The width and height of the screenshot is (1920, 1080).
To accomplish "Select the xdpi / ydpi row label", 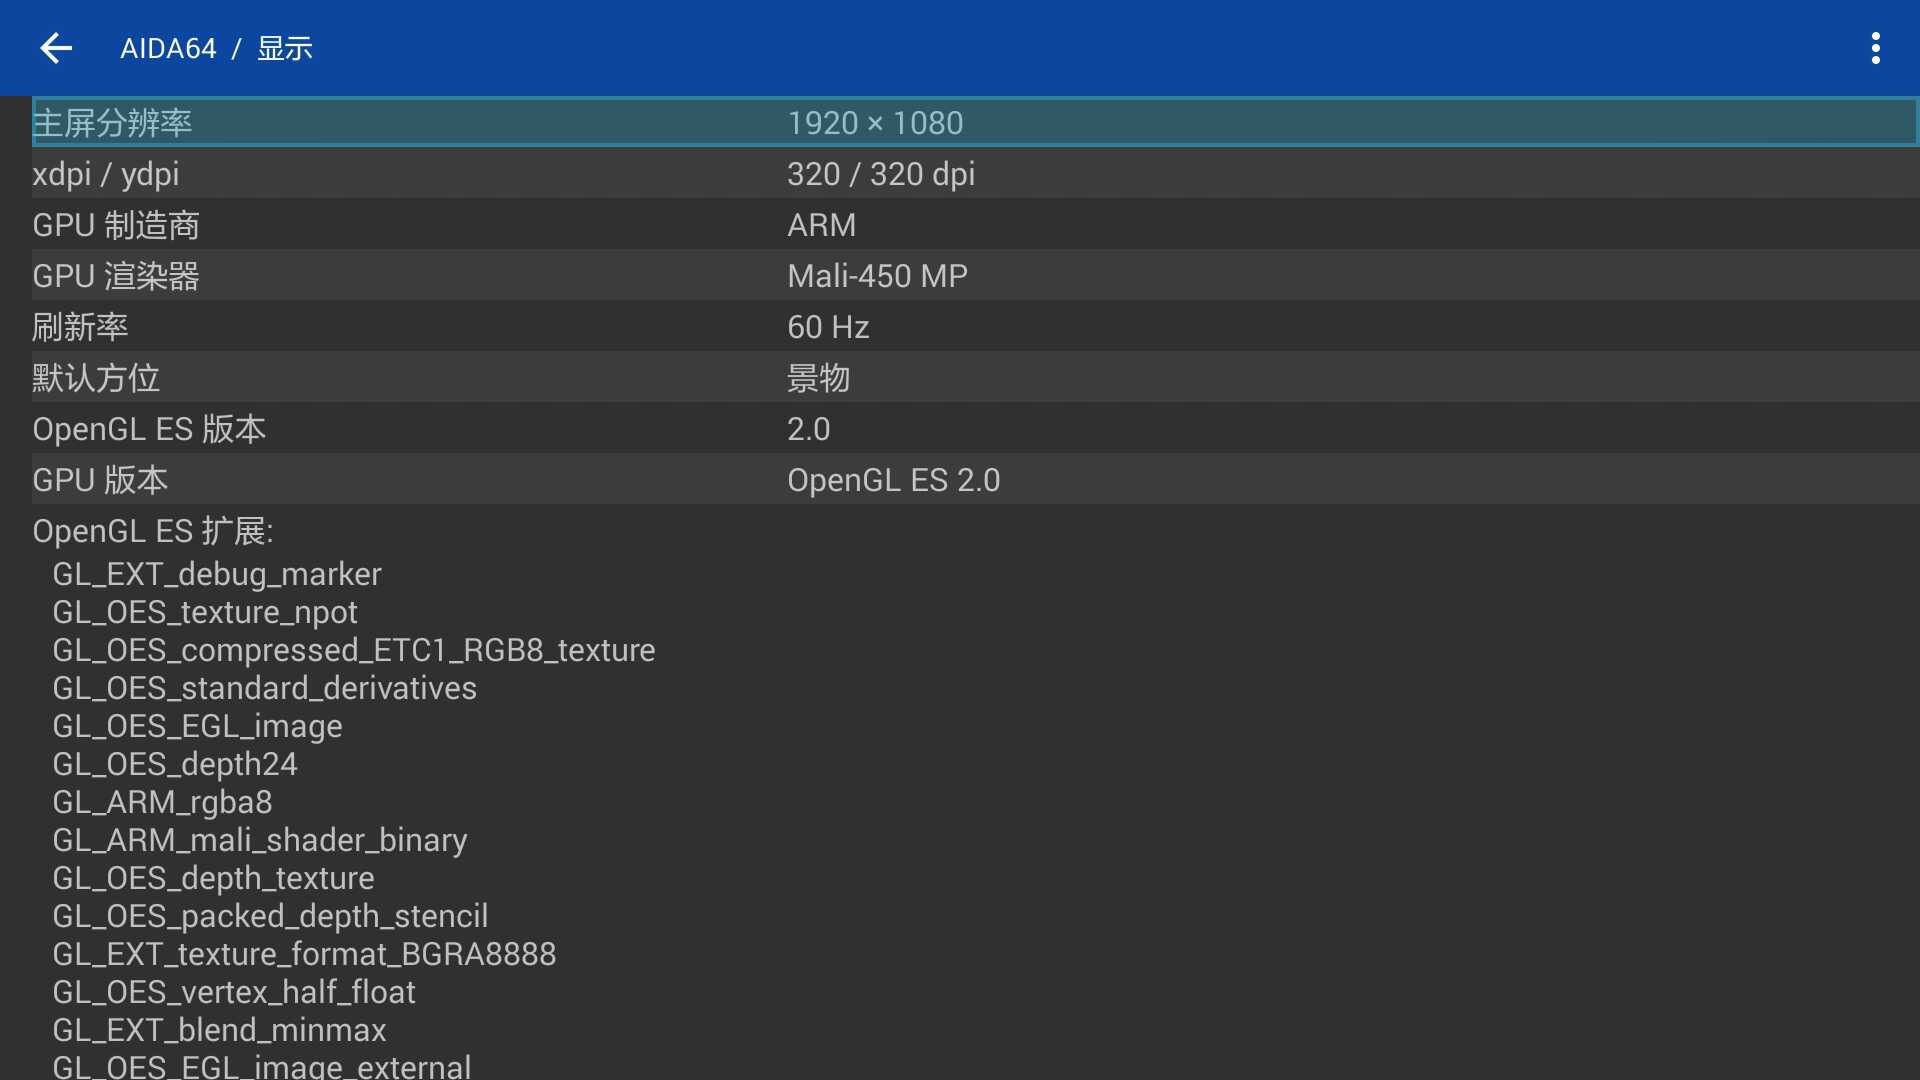I will (x=106, y=174).
